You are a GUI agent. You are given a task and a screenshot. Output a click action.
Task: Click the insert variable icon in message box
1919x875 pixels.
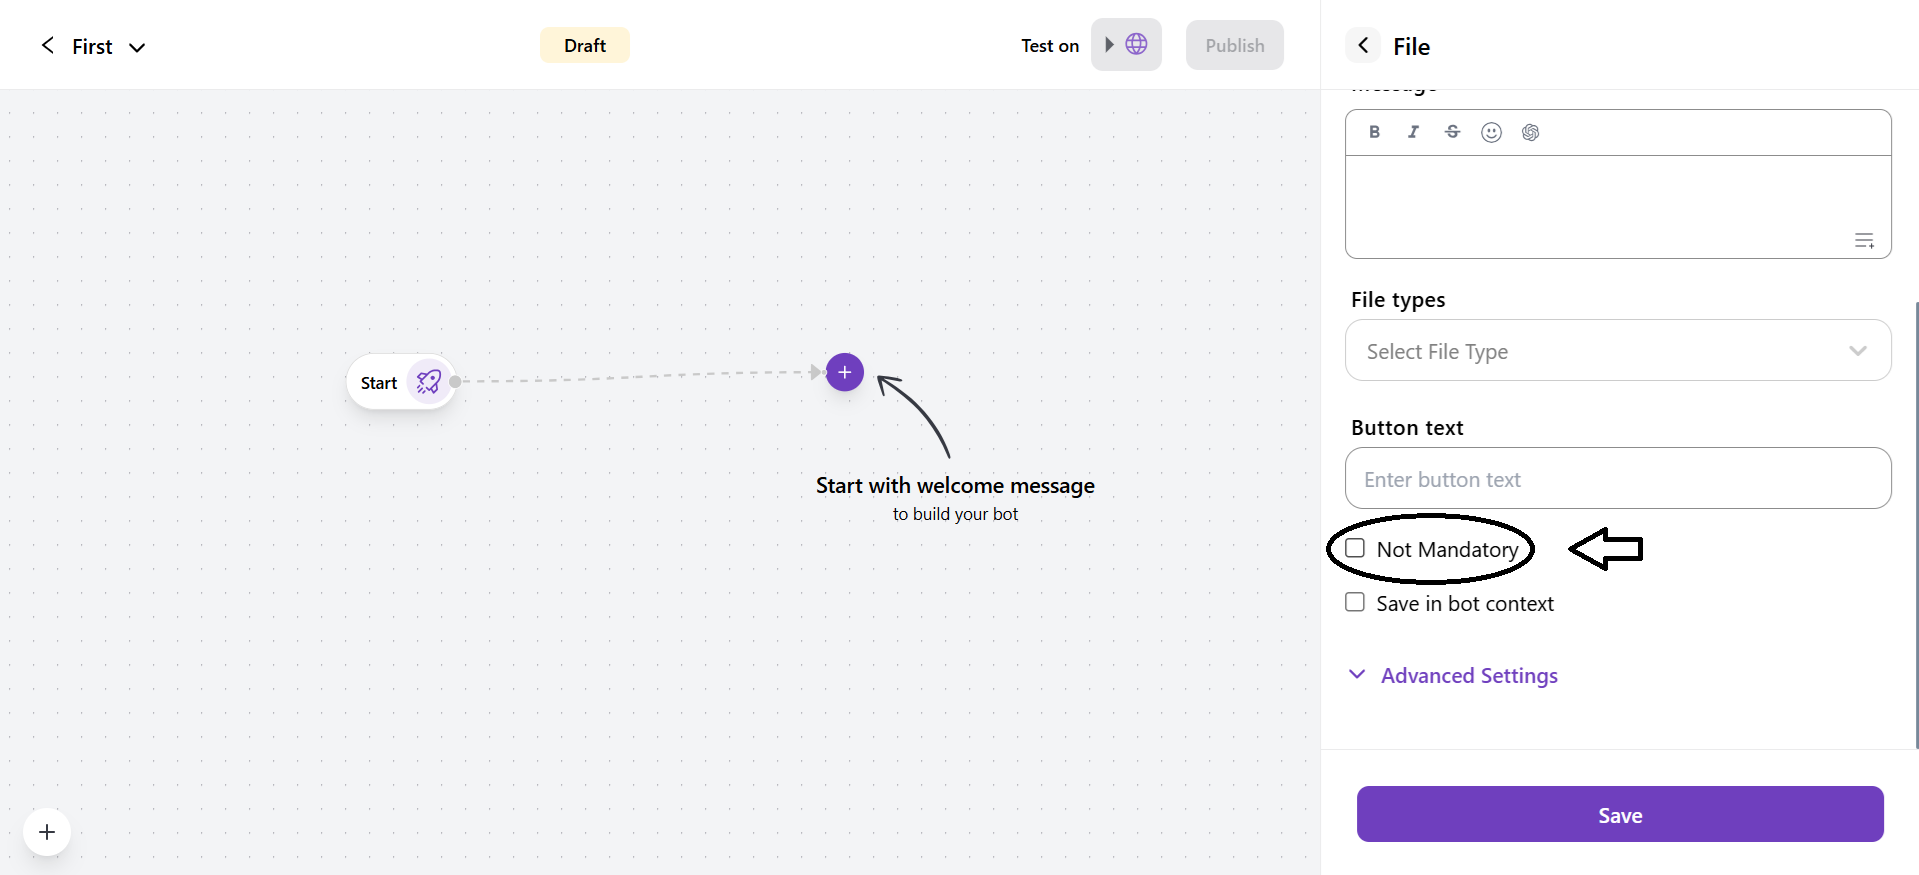coord(1864,241)
